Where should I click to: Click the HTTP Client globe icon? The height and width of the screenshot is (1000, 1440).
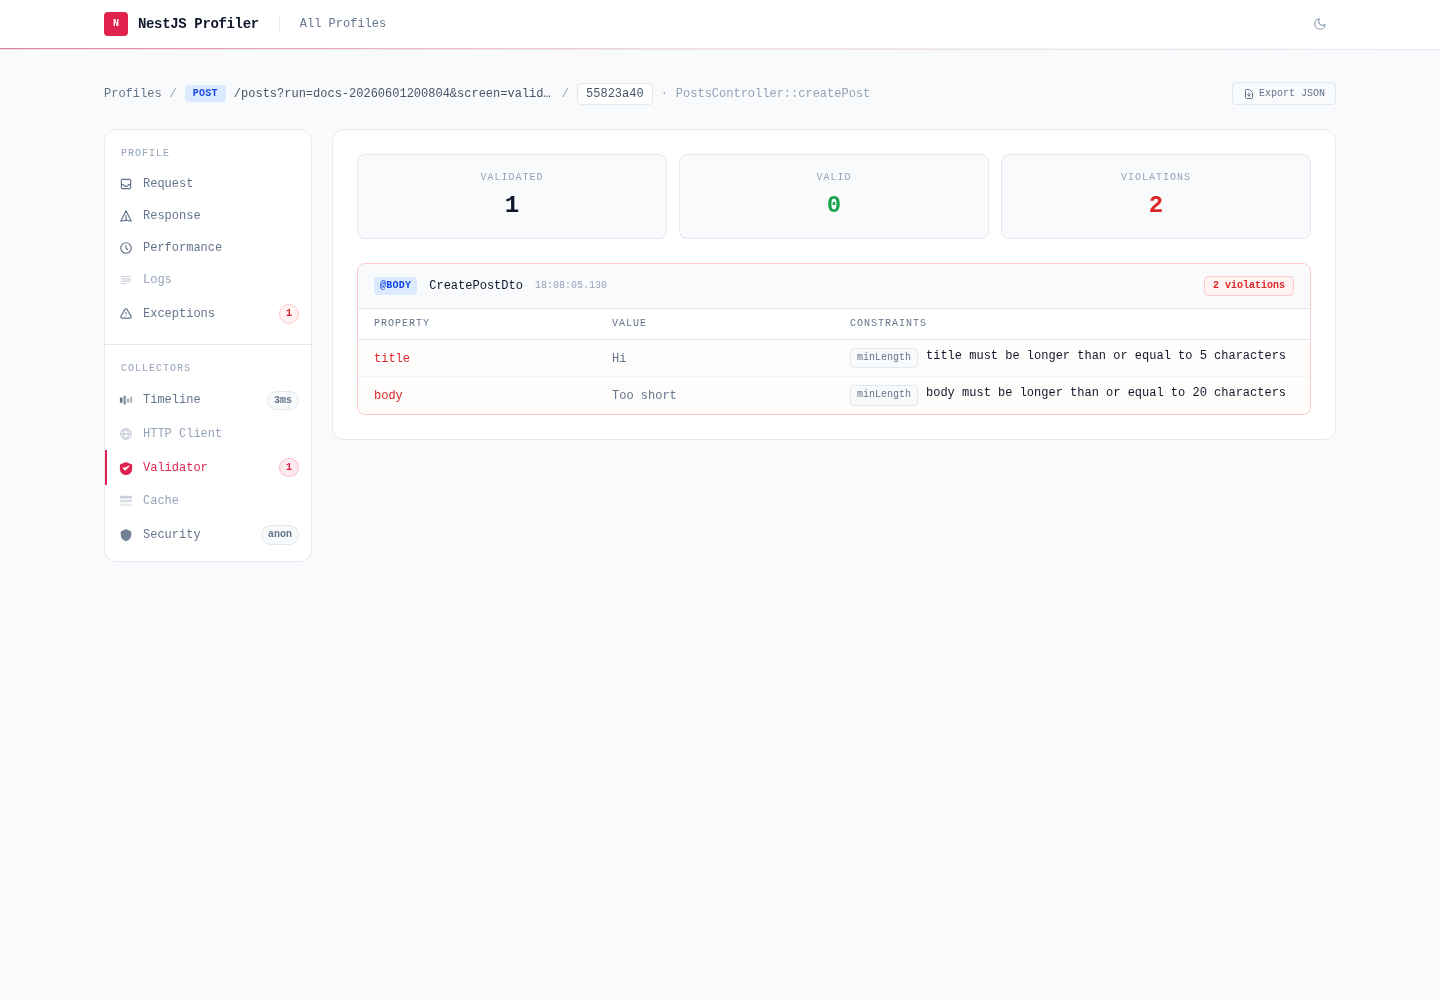[x=126, y=434]
